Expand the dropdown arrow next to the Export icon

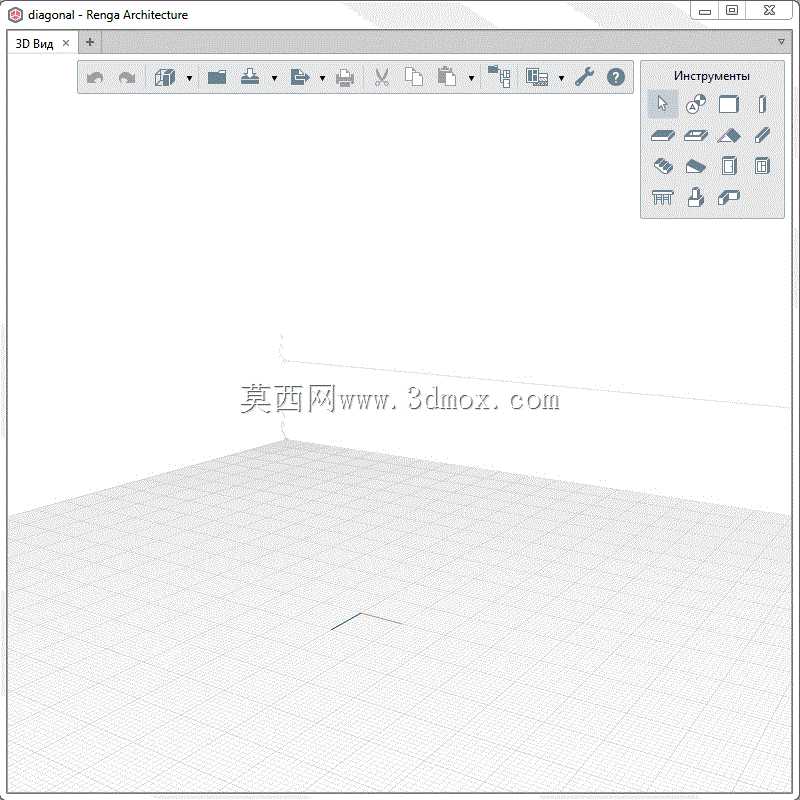322,78
